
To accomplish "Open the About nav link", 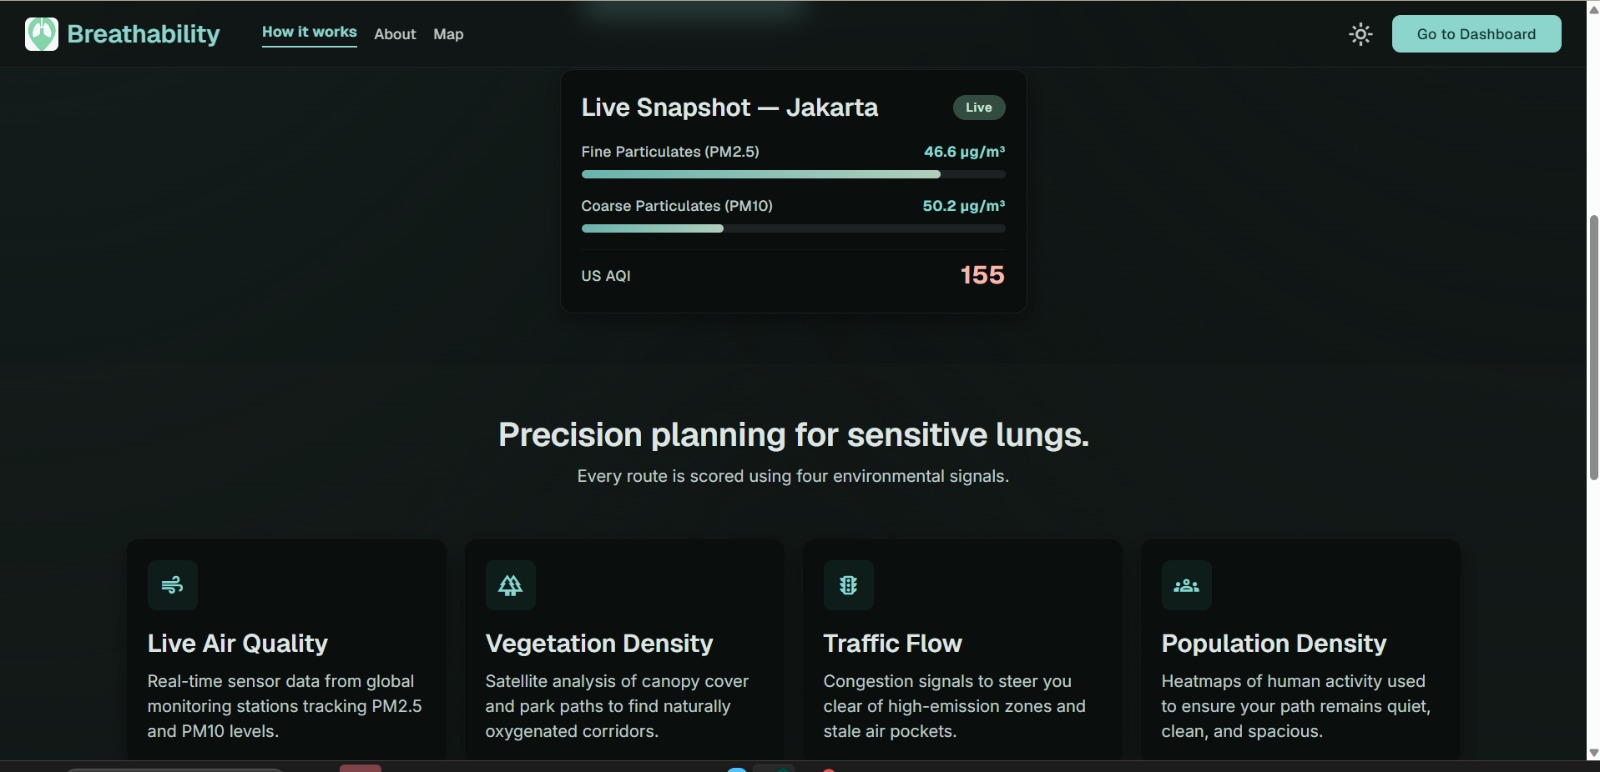I will (395, 34).
